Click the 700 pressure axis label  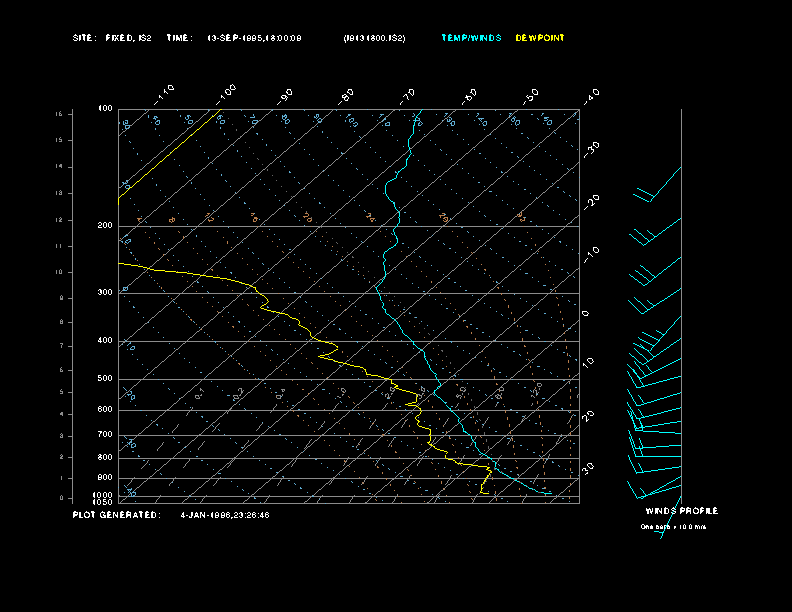coord(105,434)
